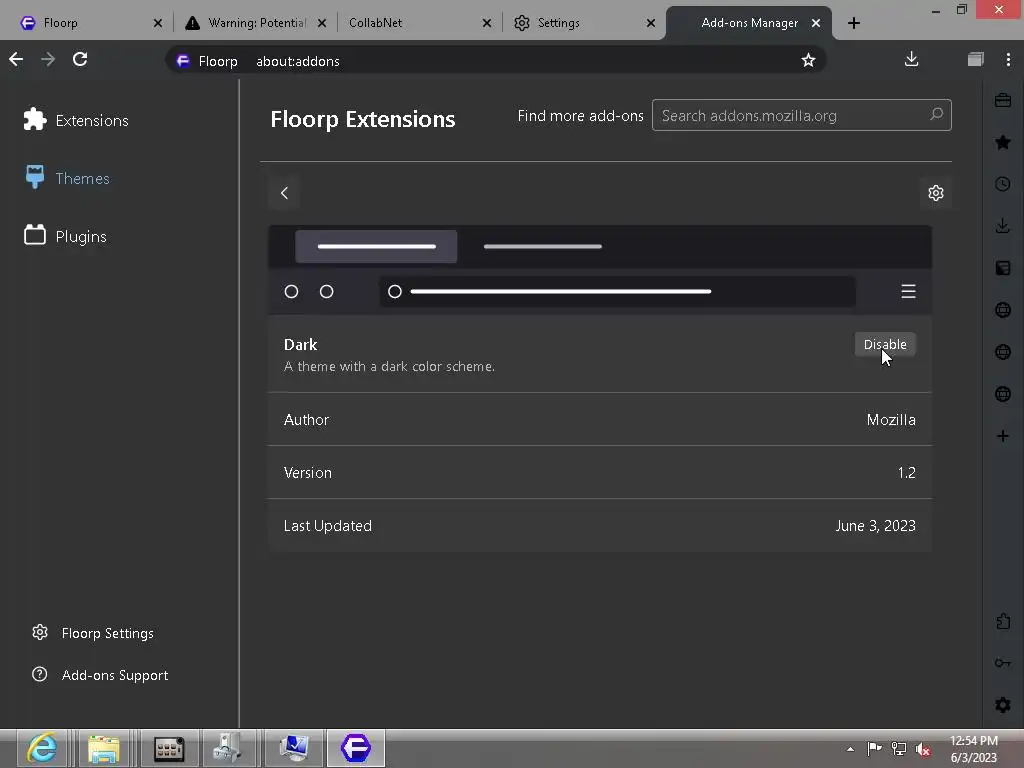Close the Add-ons Manager tab
1024x768 pixels.
[816, 23]
